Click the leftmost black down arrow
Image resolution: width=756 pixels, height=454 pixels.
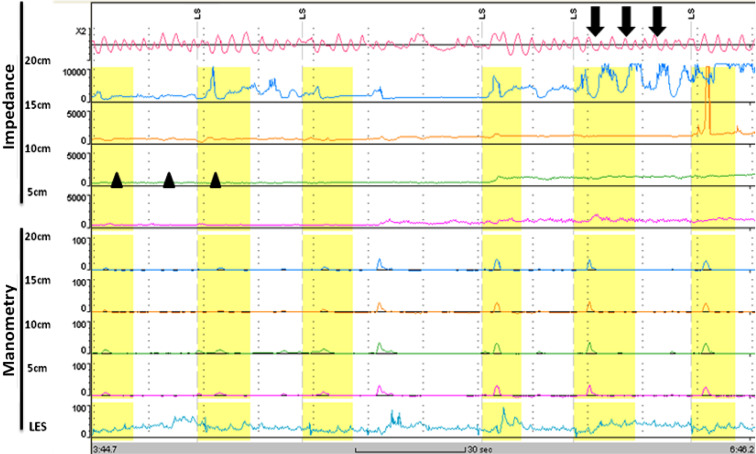(x=594, y=20)
